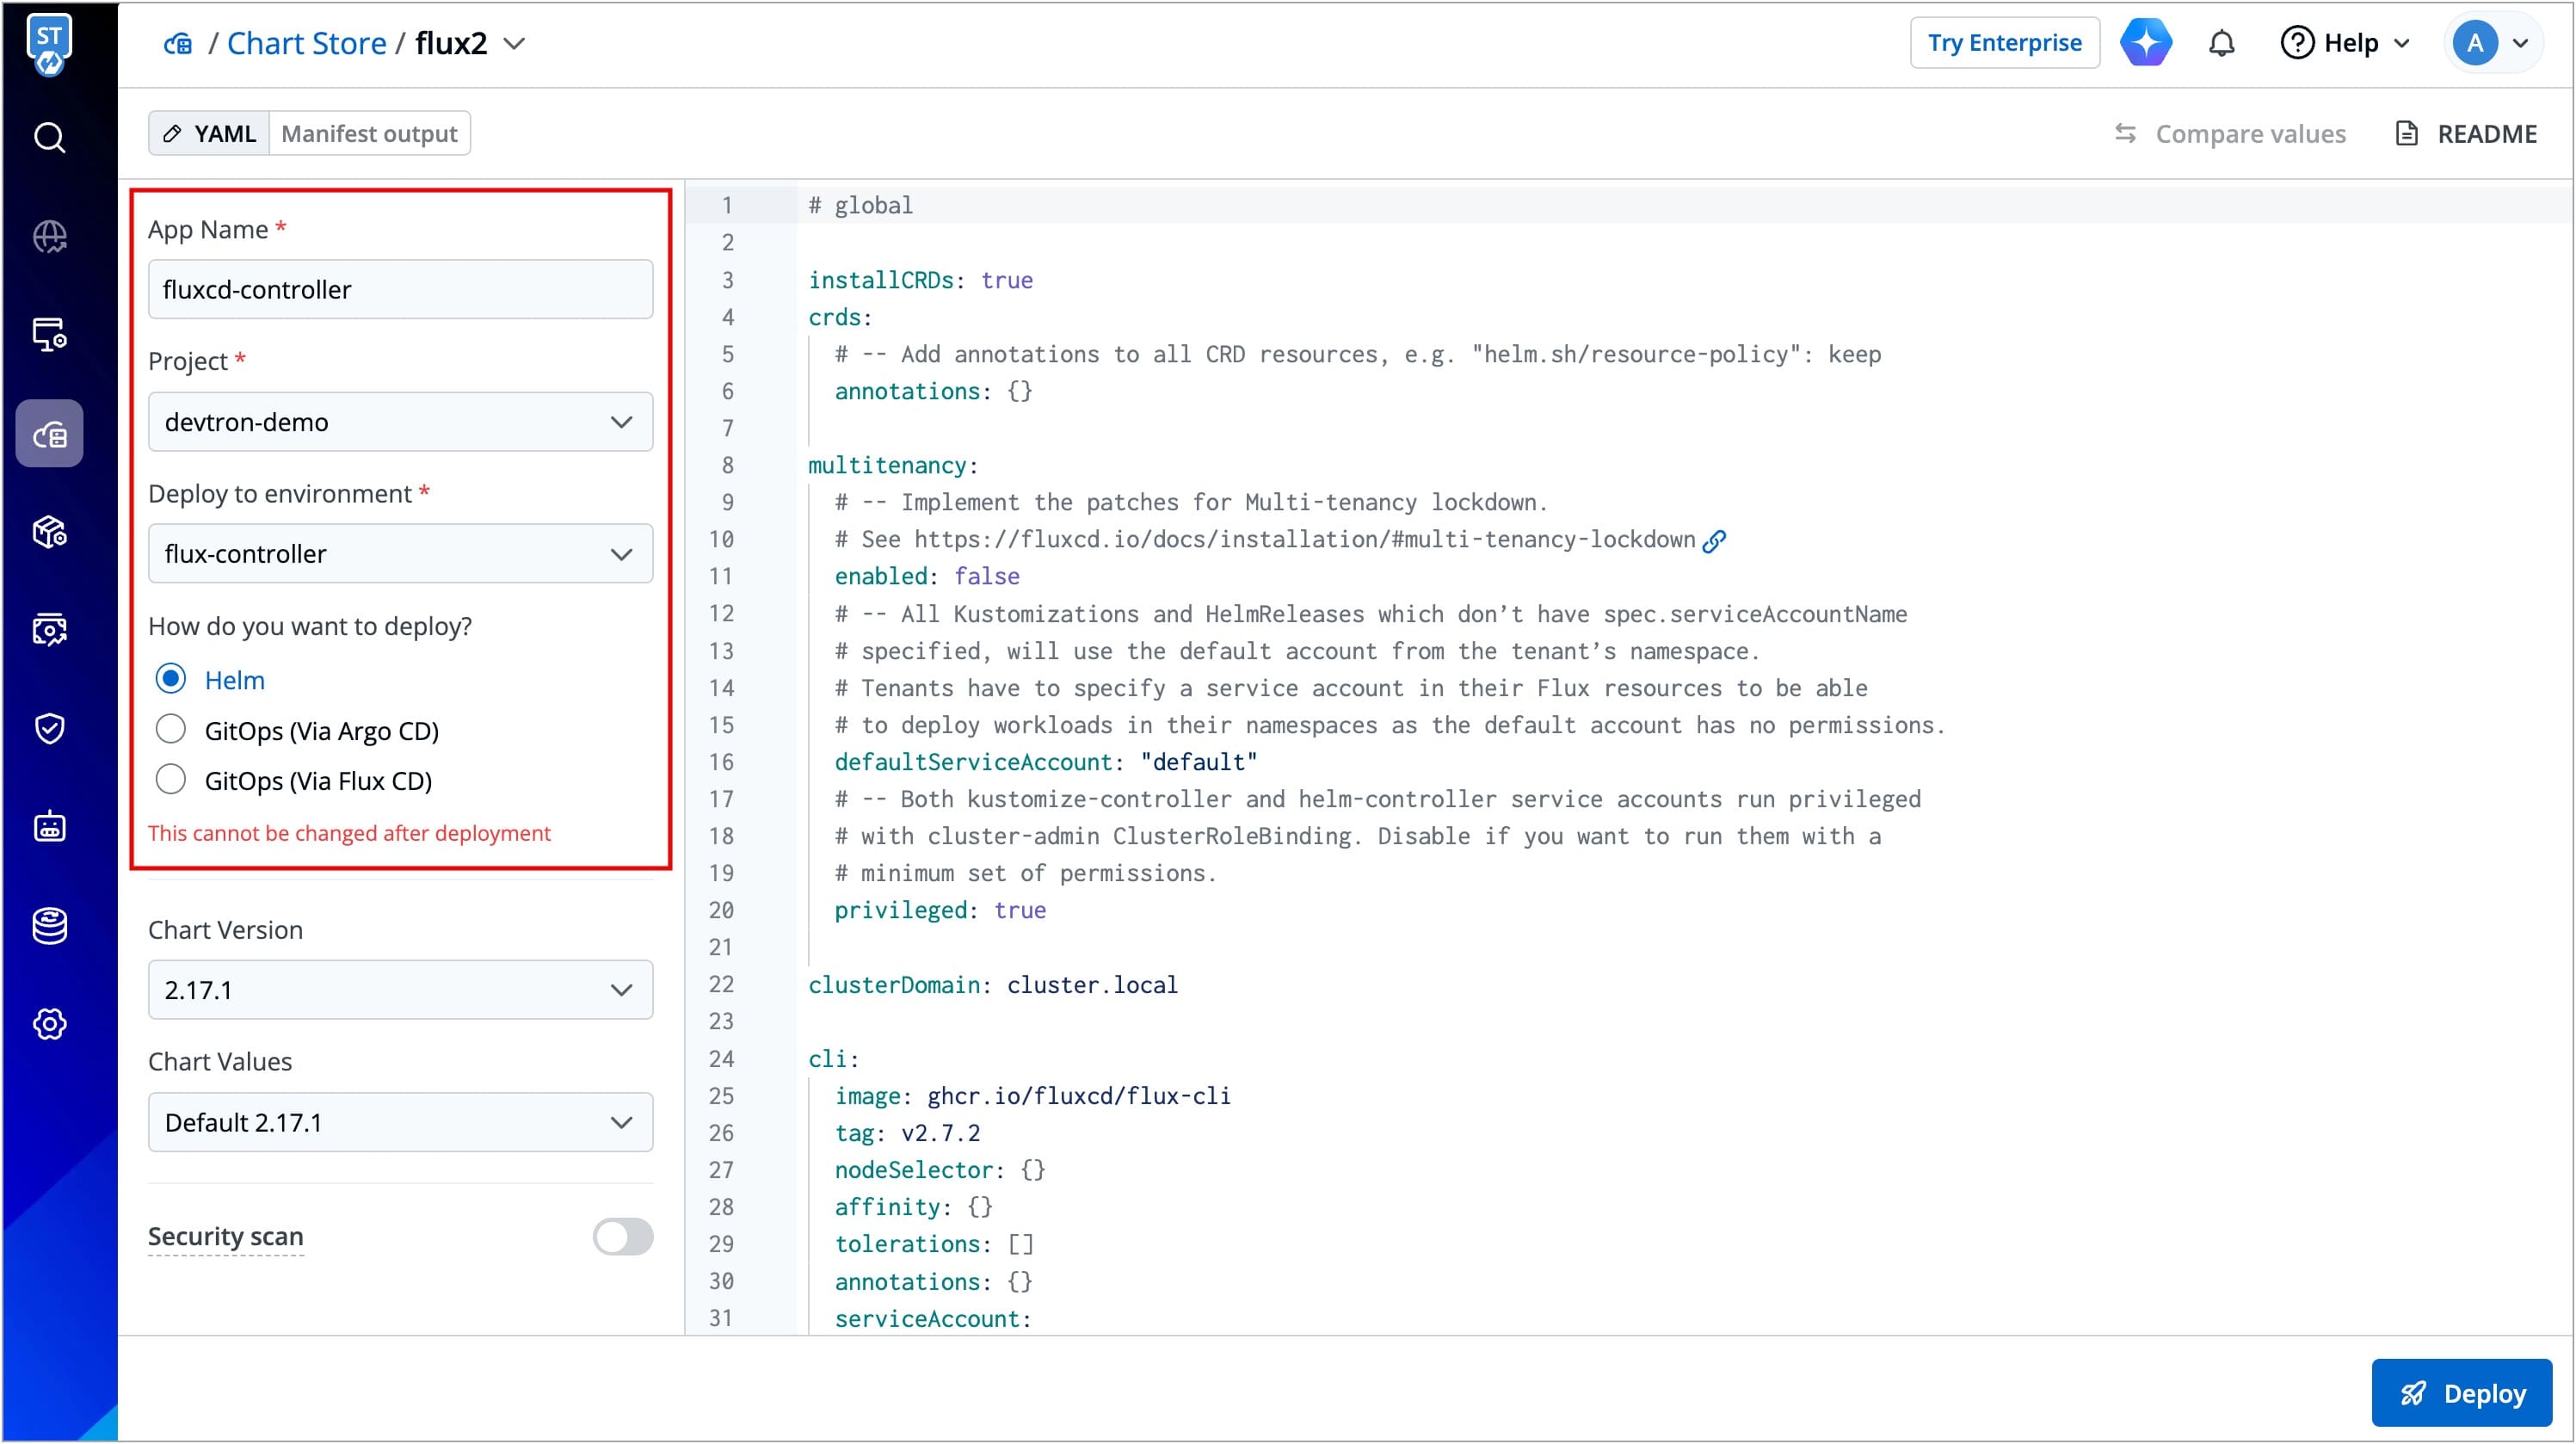
Task: Click the resource browser stack icon
Action: [x=49, y=926]
